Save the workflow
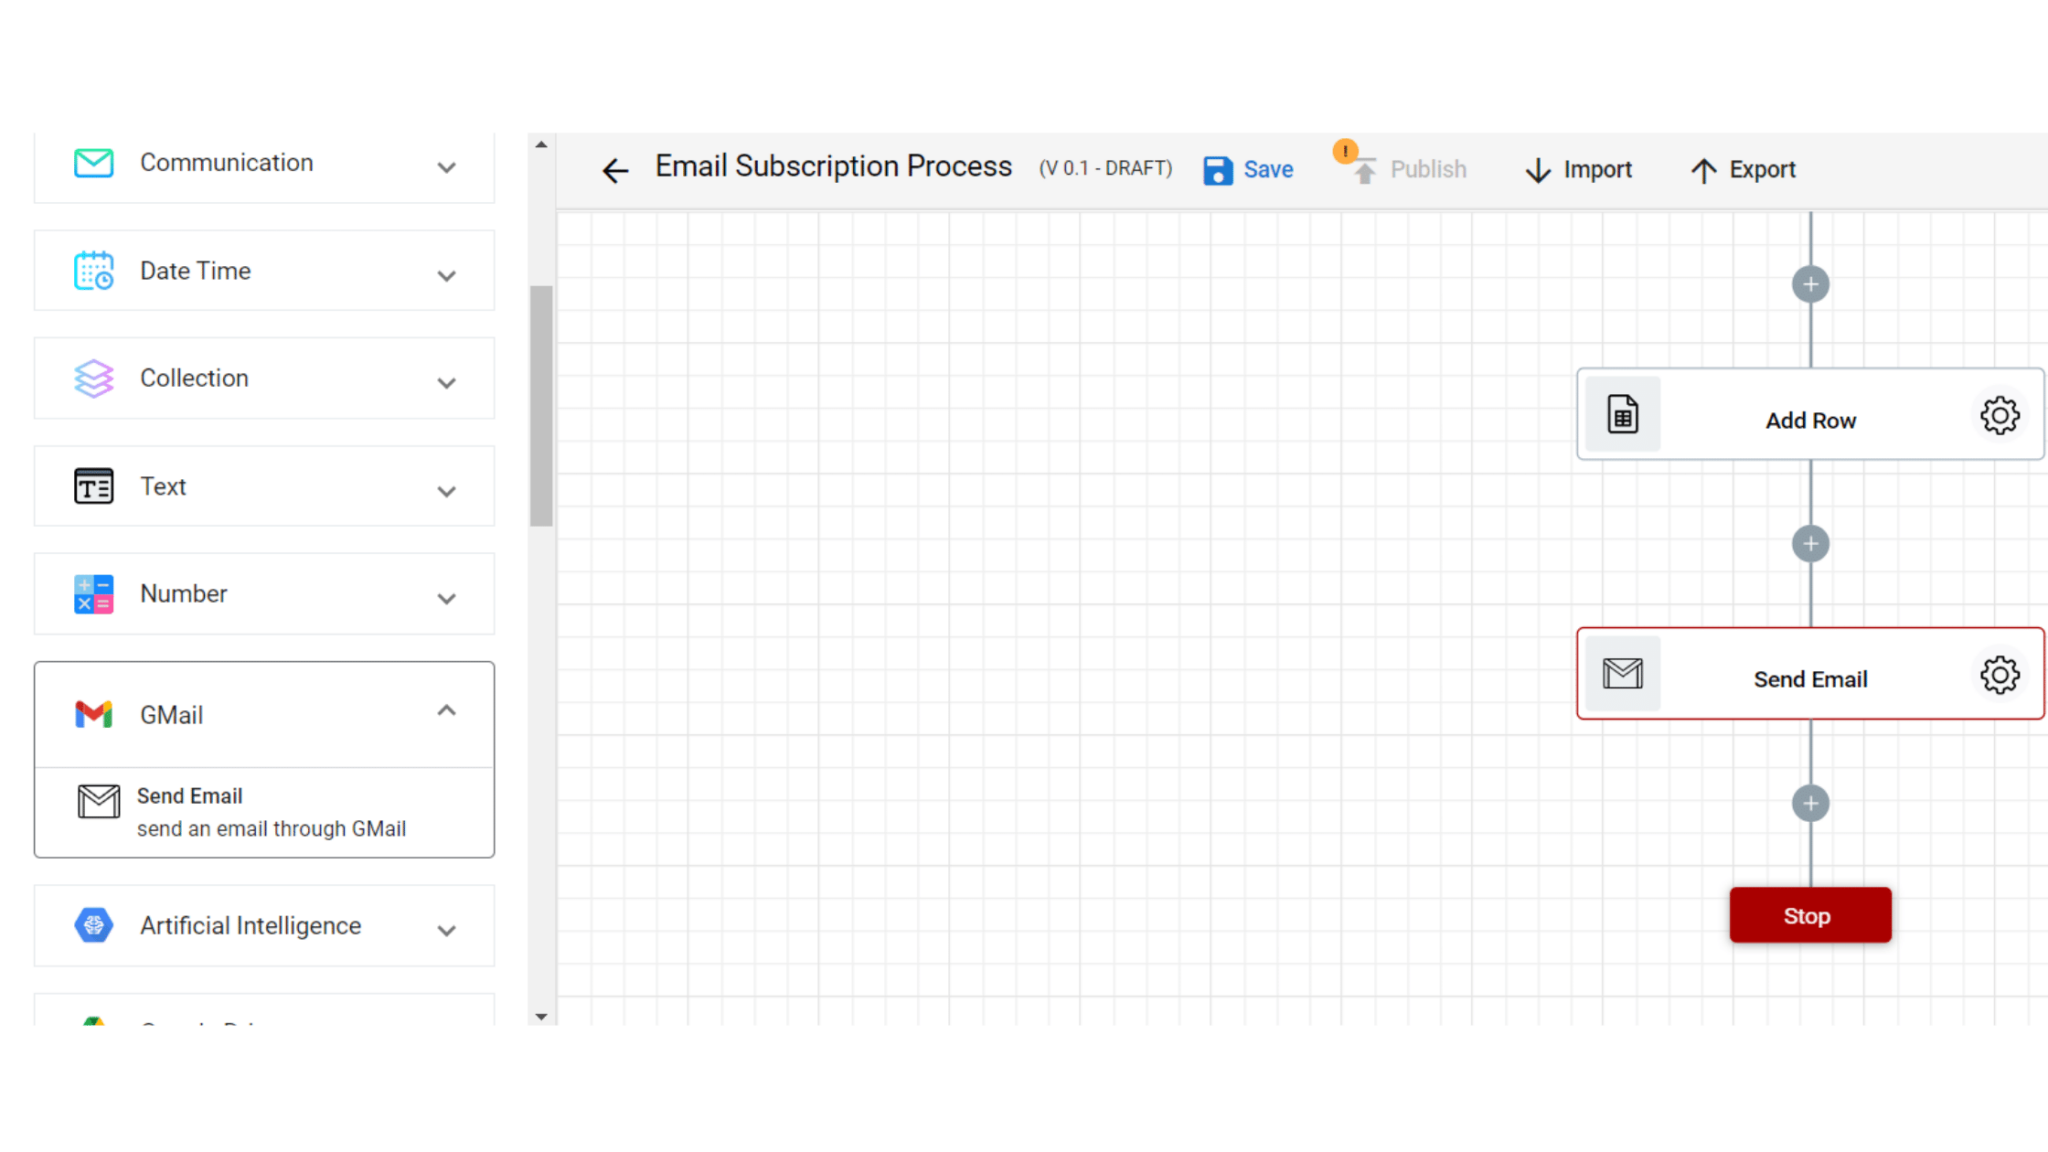The image size is (2048, 1152). [x=1248, y=170]
